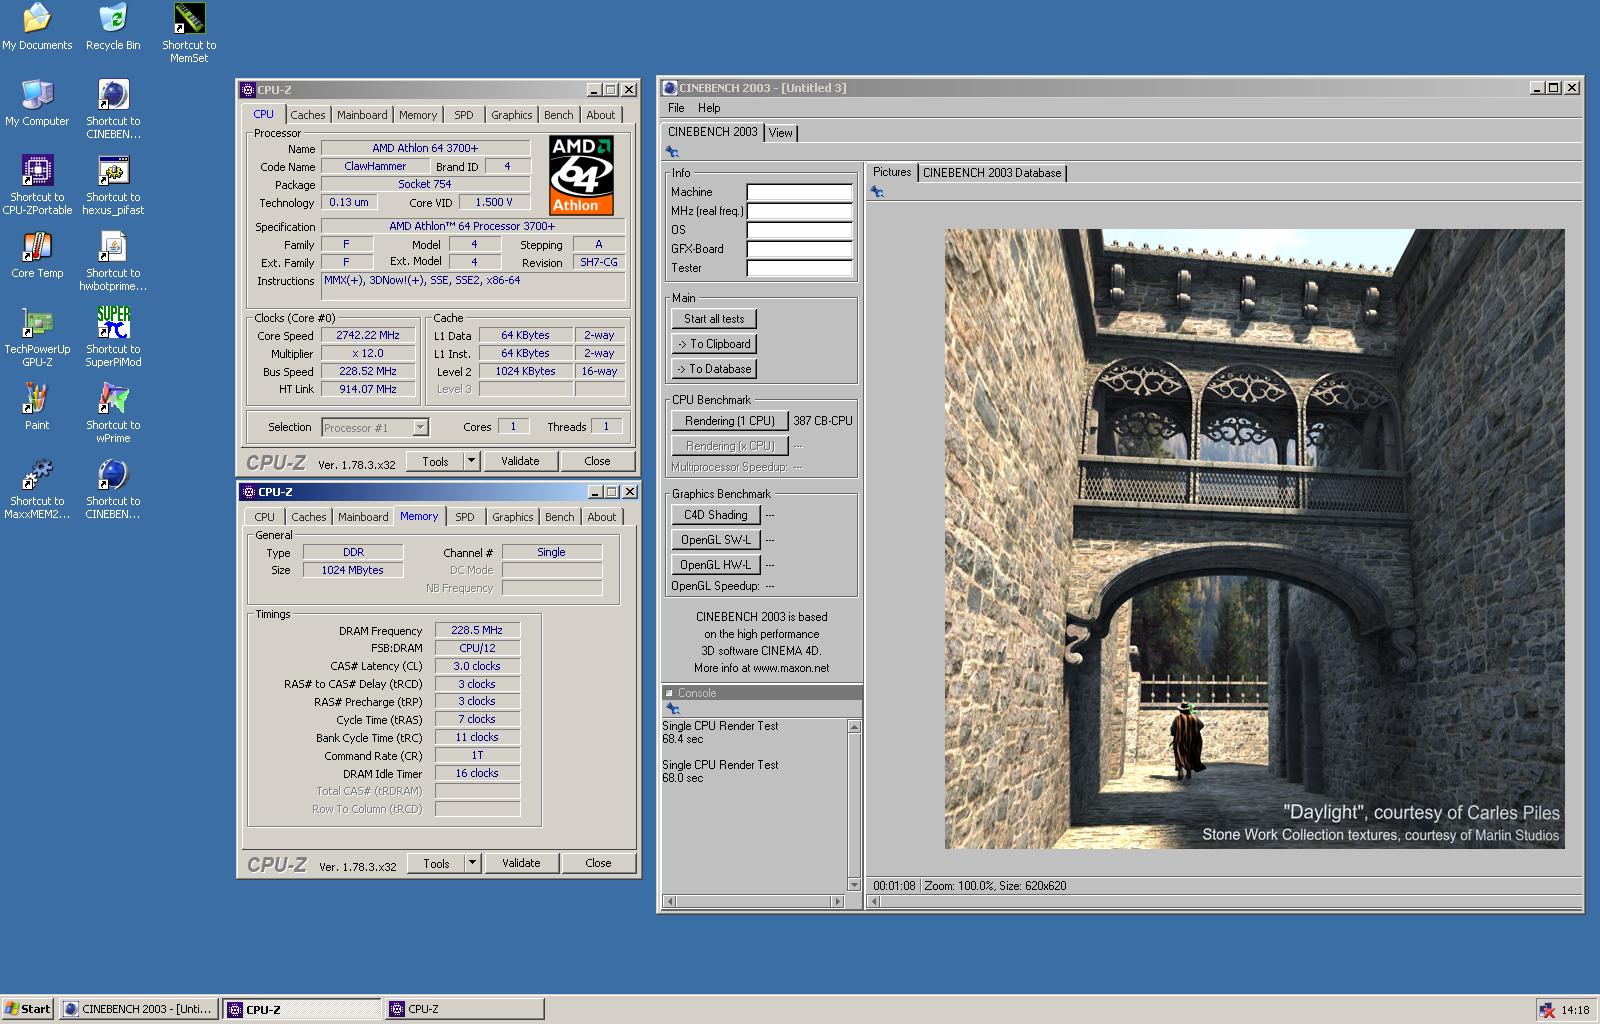This screenshot has height=1024, width=1600.
Task: Click the system tray icon beside the clock
Action: pos(1547,1010)
